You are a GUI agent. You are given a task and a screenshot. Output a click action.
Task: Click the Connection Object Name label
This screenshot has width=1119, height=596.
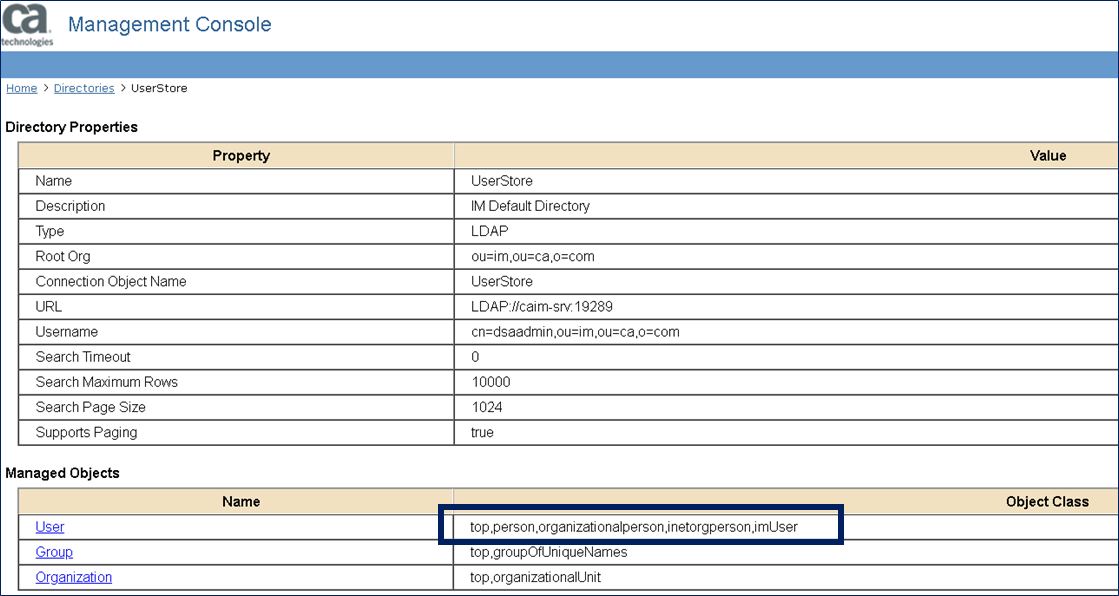coord(111,281)
